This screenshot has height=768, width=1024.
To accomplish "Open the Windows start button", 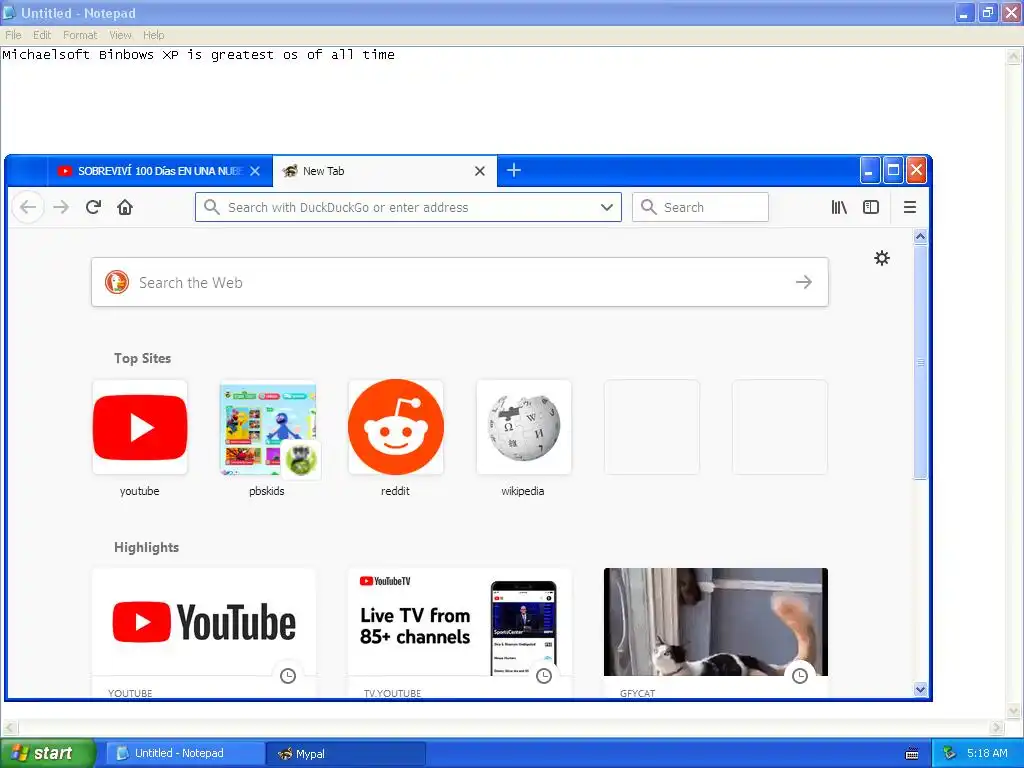I will (x=47, y=753).
